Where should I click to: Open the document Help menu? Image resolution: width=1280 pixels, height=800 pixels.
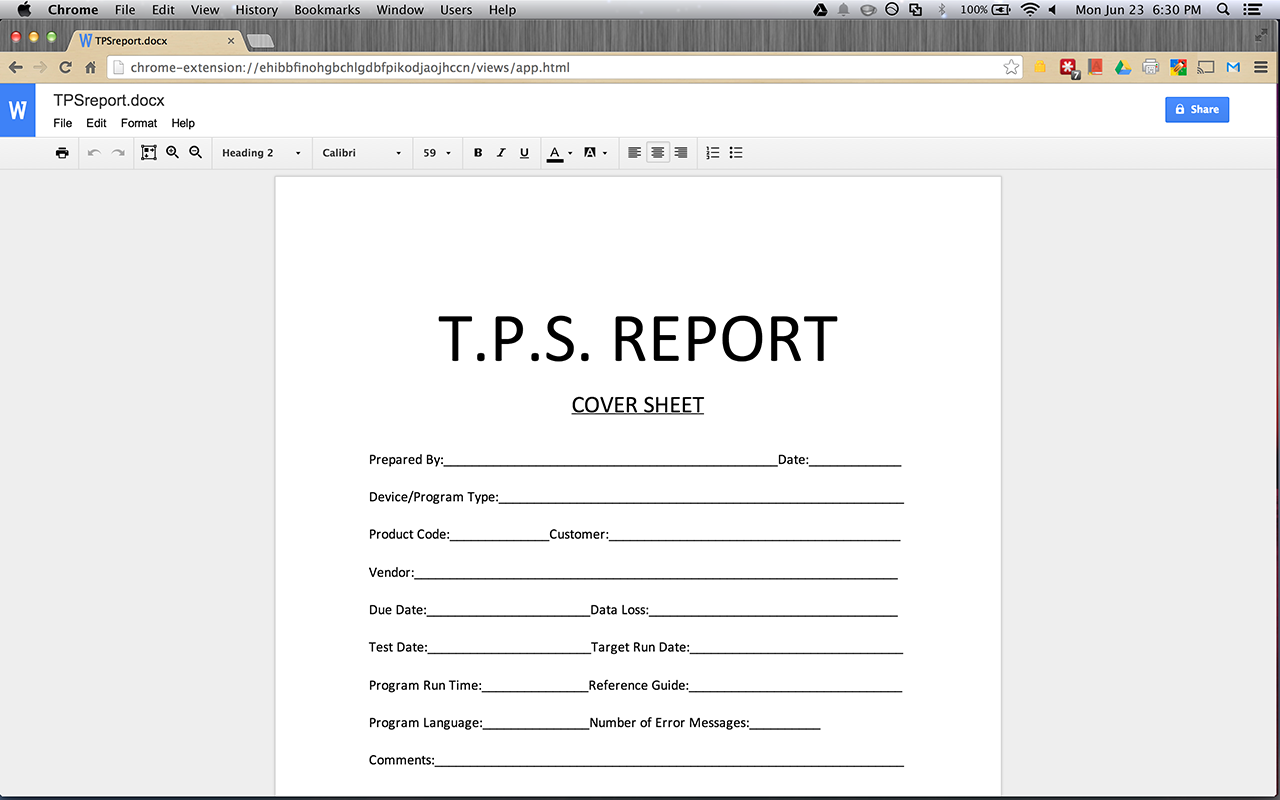coord(183,123)
